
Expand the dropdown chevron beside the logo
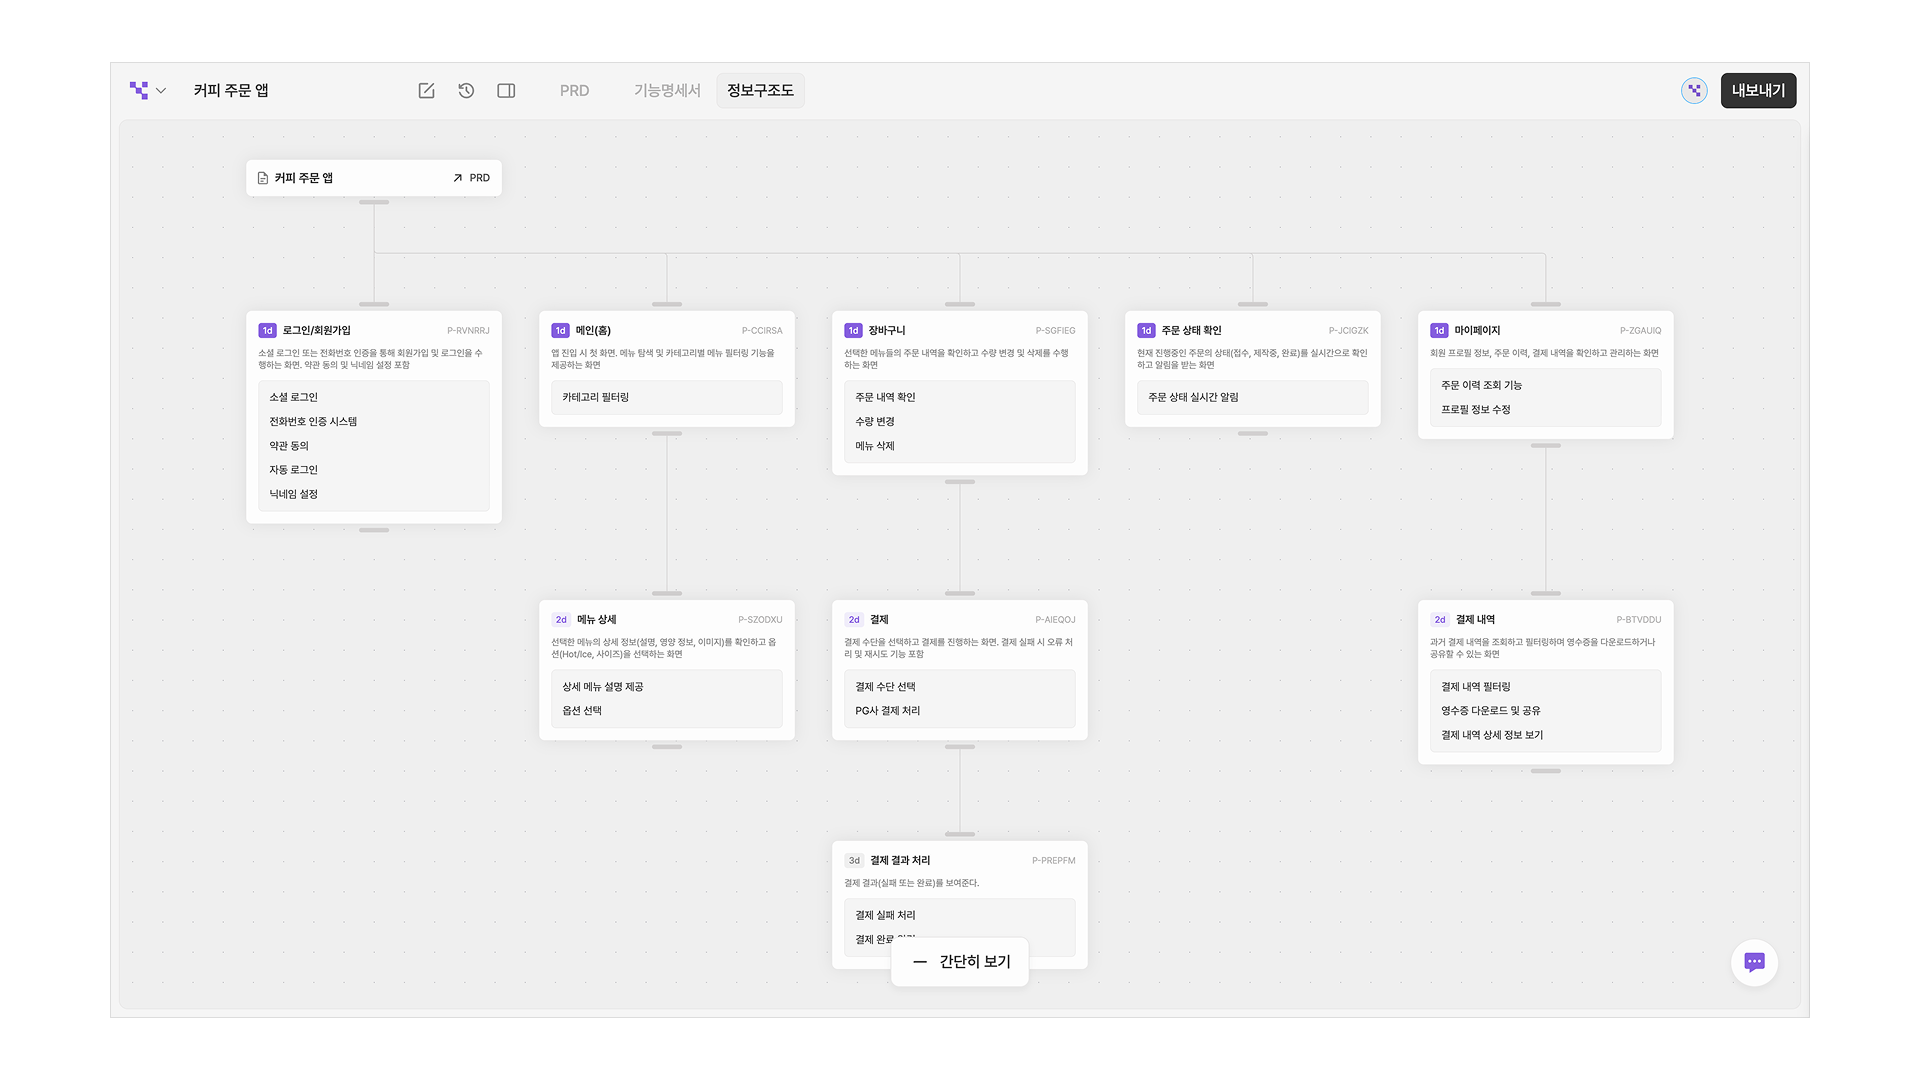(161, 91)
